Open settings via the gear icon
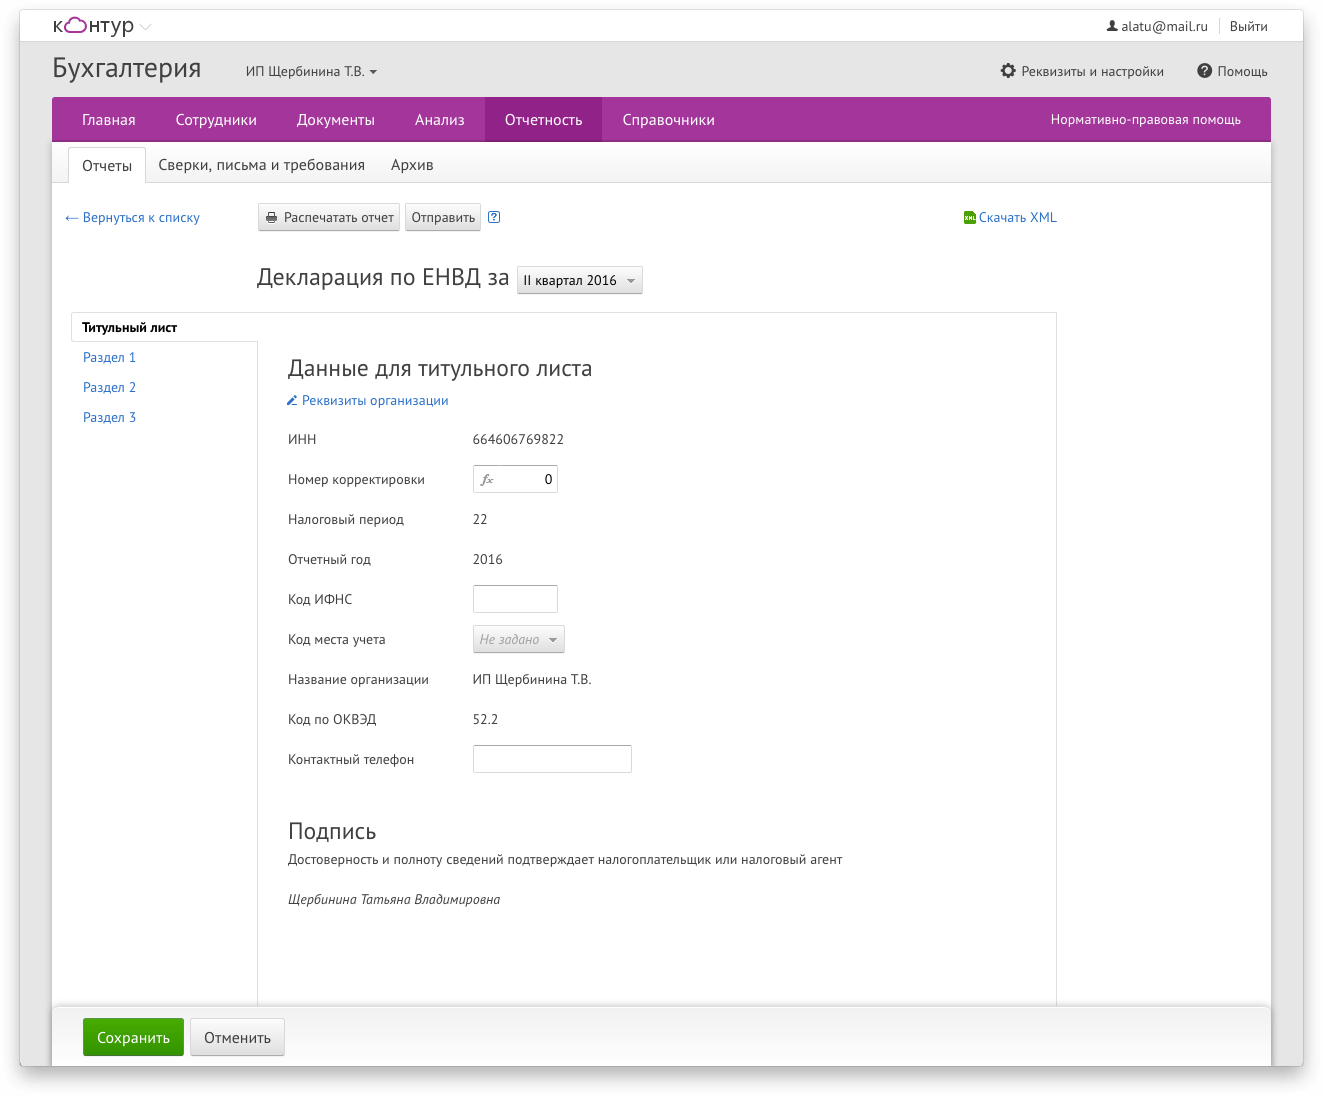The height and width of the screenshot is (1096, 1323). [1008, 71]
